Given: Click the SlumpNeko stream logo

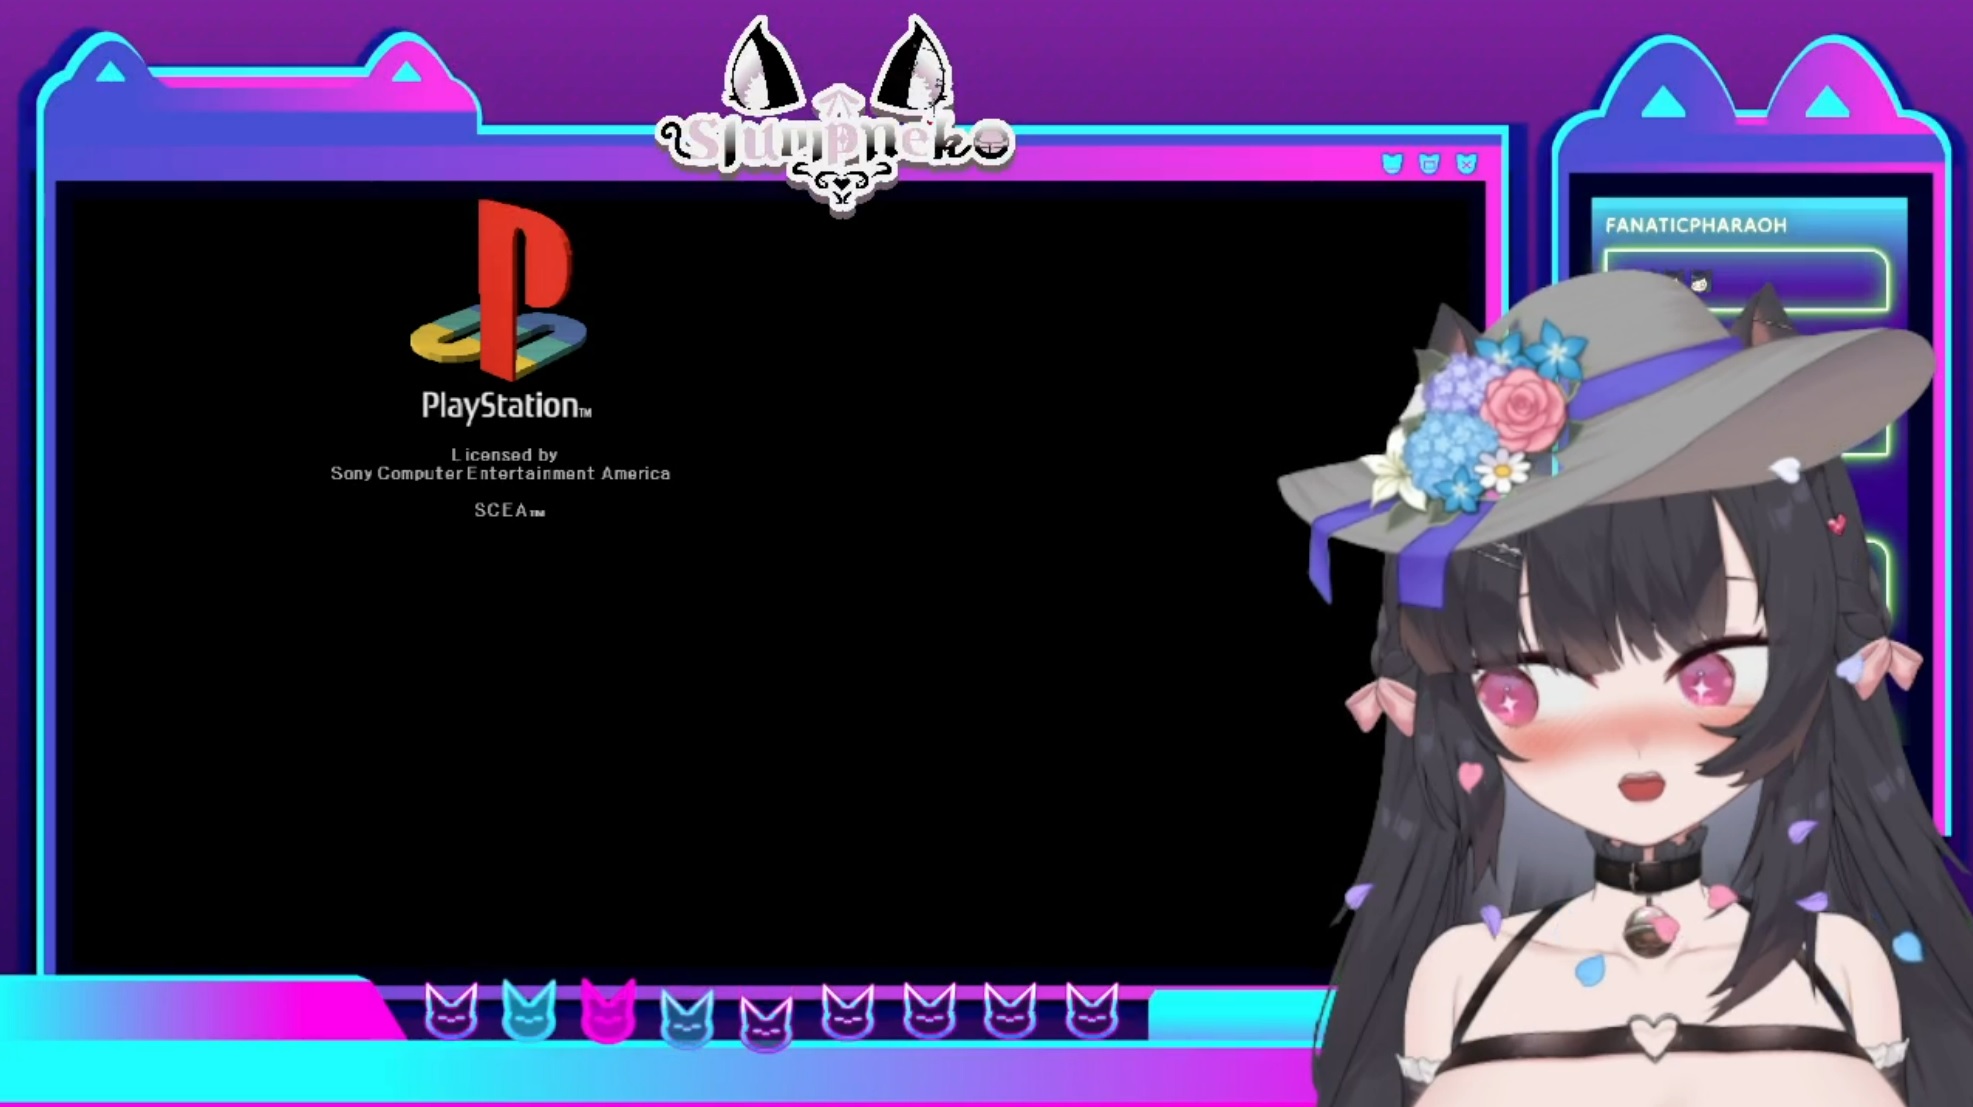Looking at the screenshot, I should [838, 118].
